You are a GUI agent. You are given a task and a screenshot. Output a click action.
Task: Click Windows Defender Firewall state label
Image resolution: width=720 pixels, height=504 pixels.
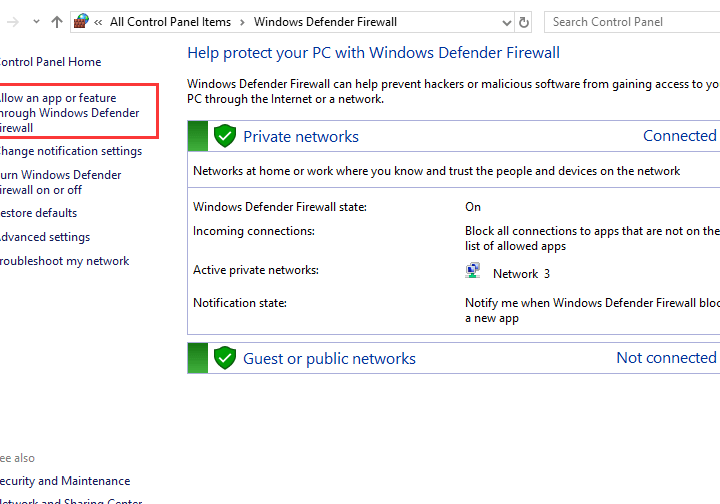pos(280,207)
